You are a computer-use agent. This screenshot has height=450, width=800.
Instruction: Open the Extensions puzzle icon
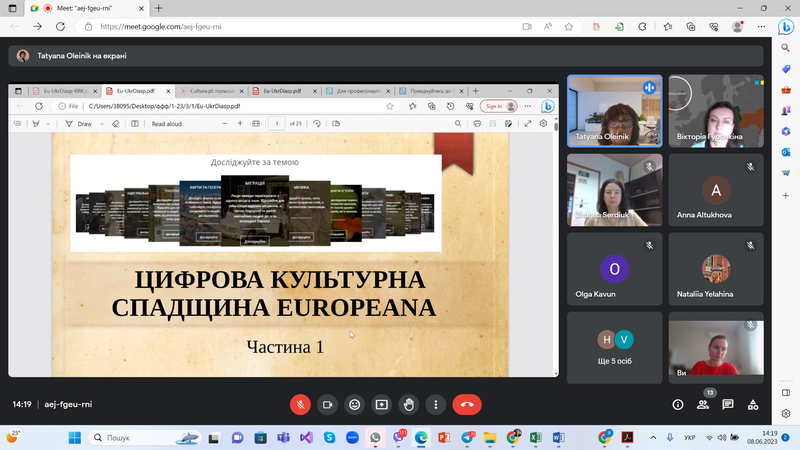[642, 27]
